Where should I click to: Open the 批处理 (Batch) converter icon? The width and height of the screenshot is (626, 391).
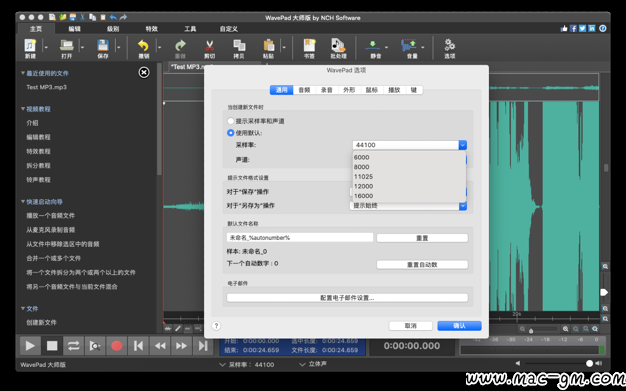point(338,45)
